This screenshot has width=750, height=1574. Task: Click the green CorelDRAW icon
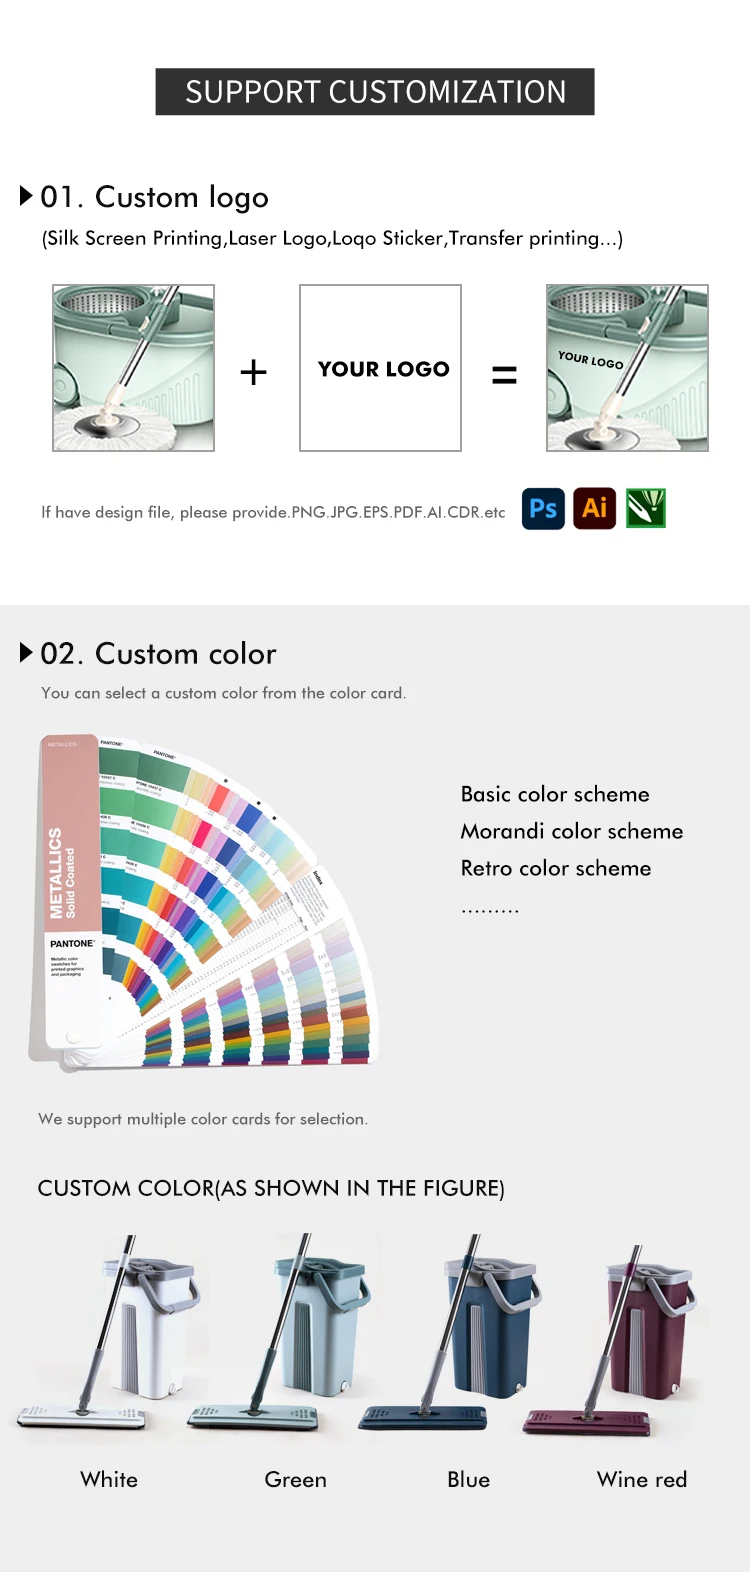pyautogui.click(x=646, y=508)
